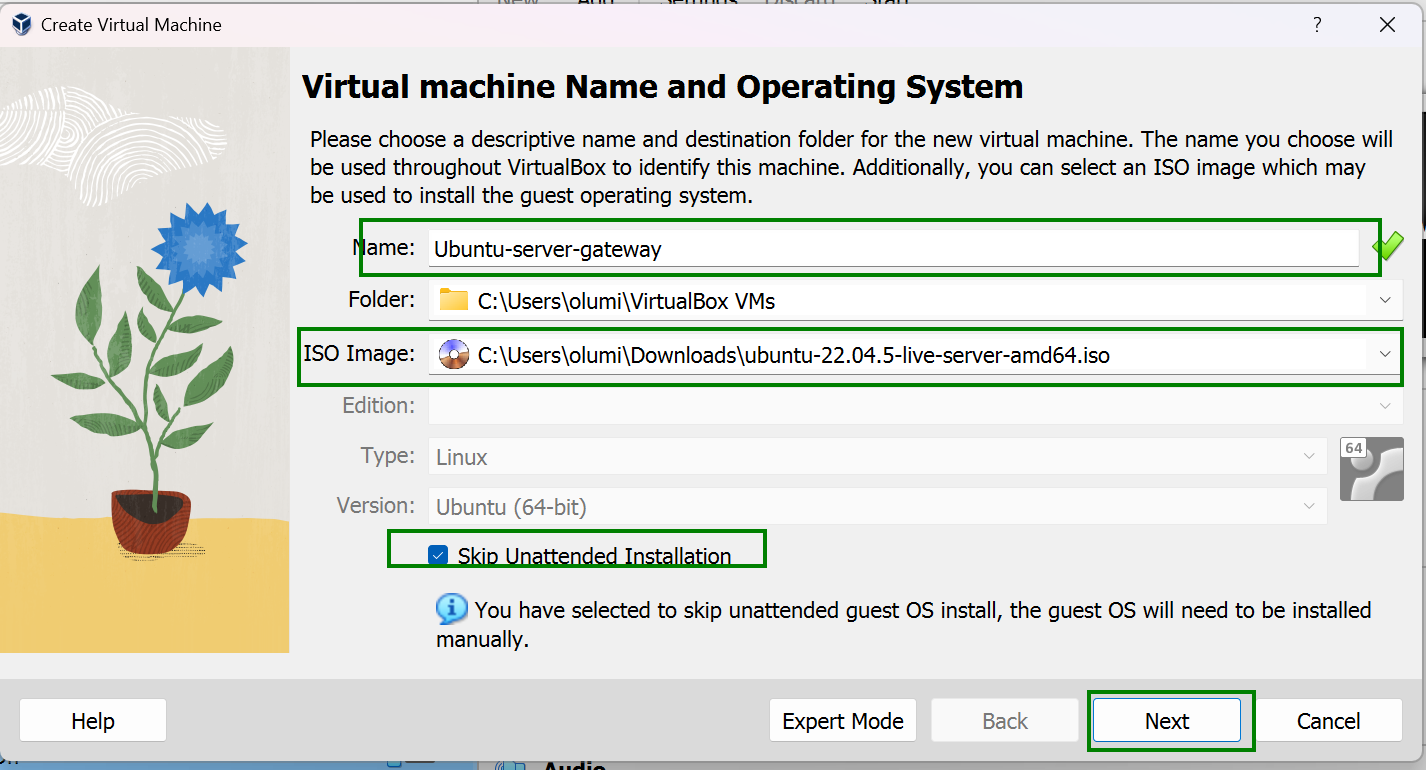Click the question mark help button in title bar
The image size is (1426, 770).
click(1318, 25)
